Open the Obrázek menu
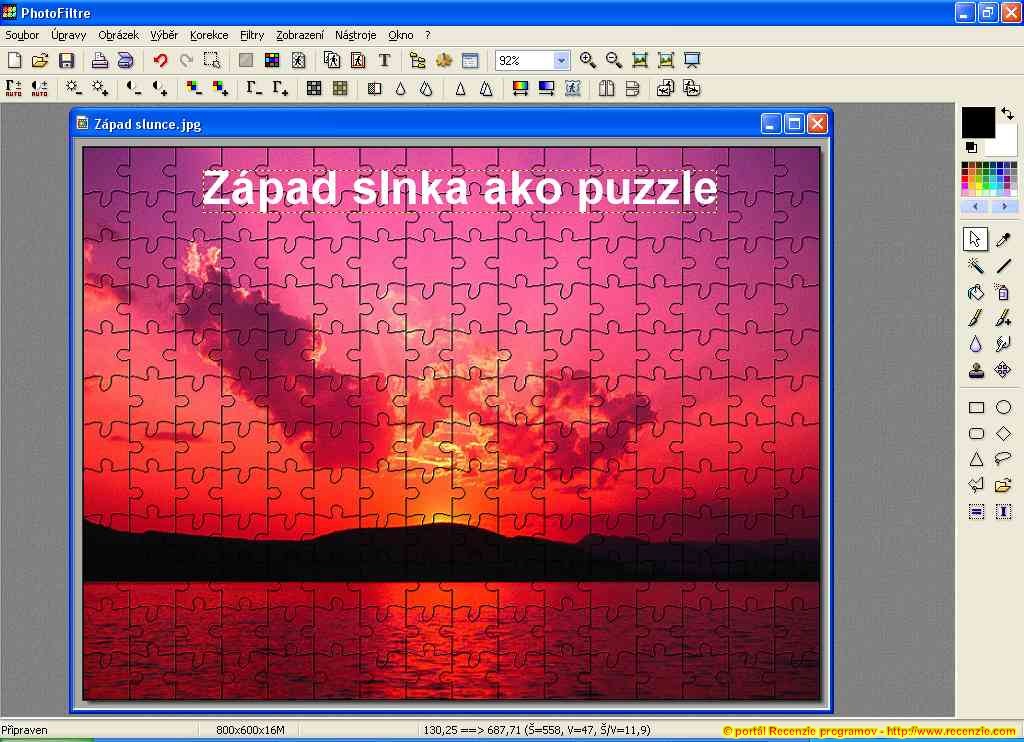 (118, 35)
